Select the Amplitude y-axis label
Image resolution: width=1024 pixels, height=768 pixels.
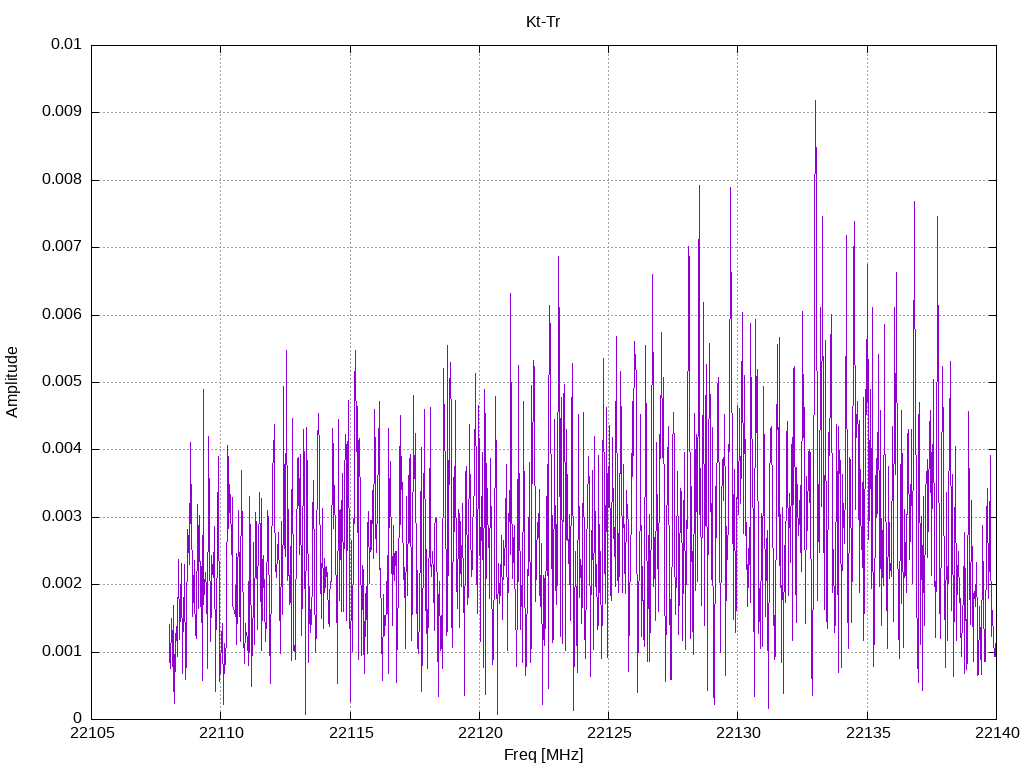pos(12,382)
